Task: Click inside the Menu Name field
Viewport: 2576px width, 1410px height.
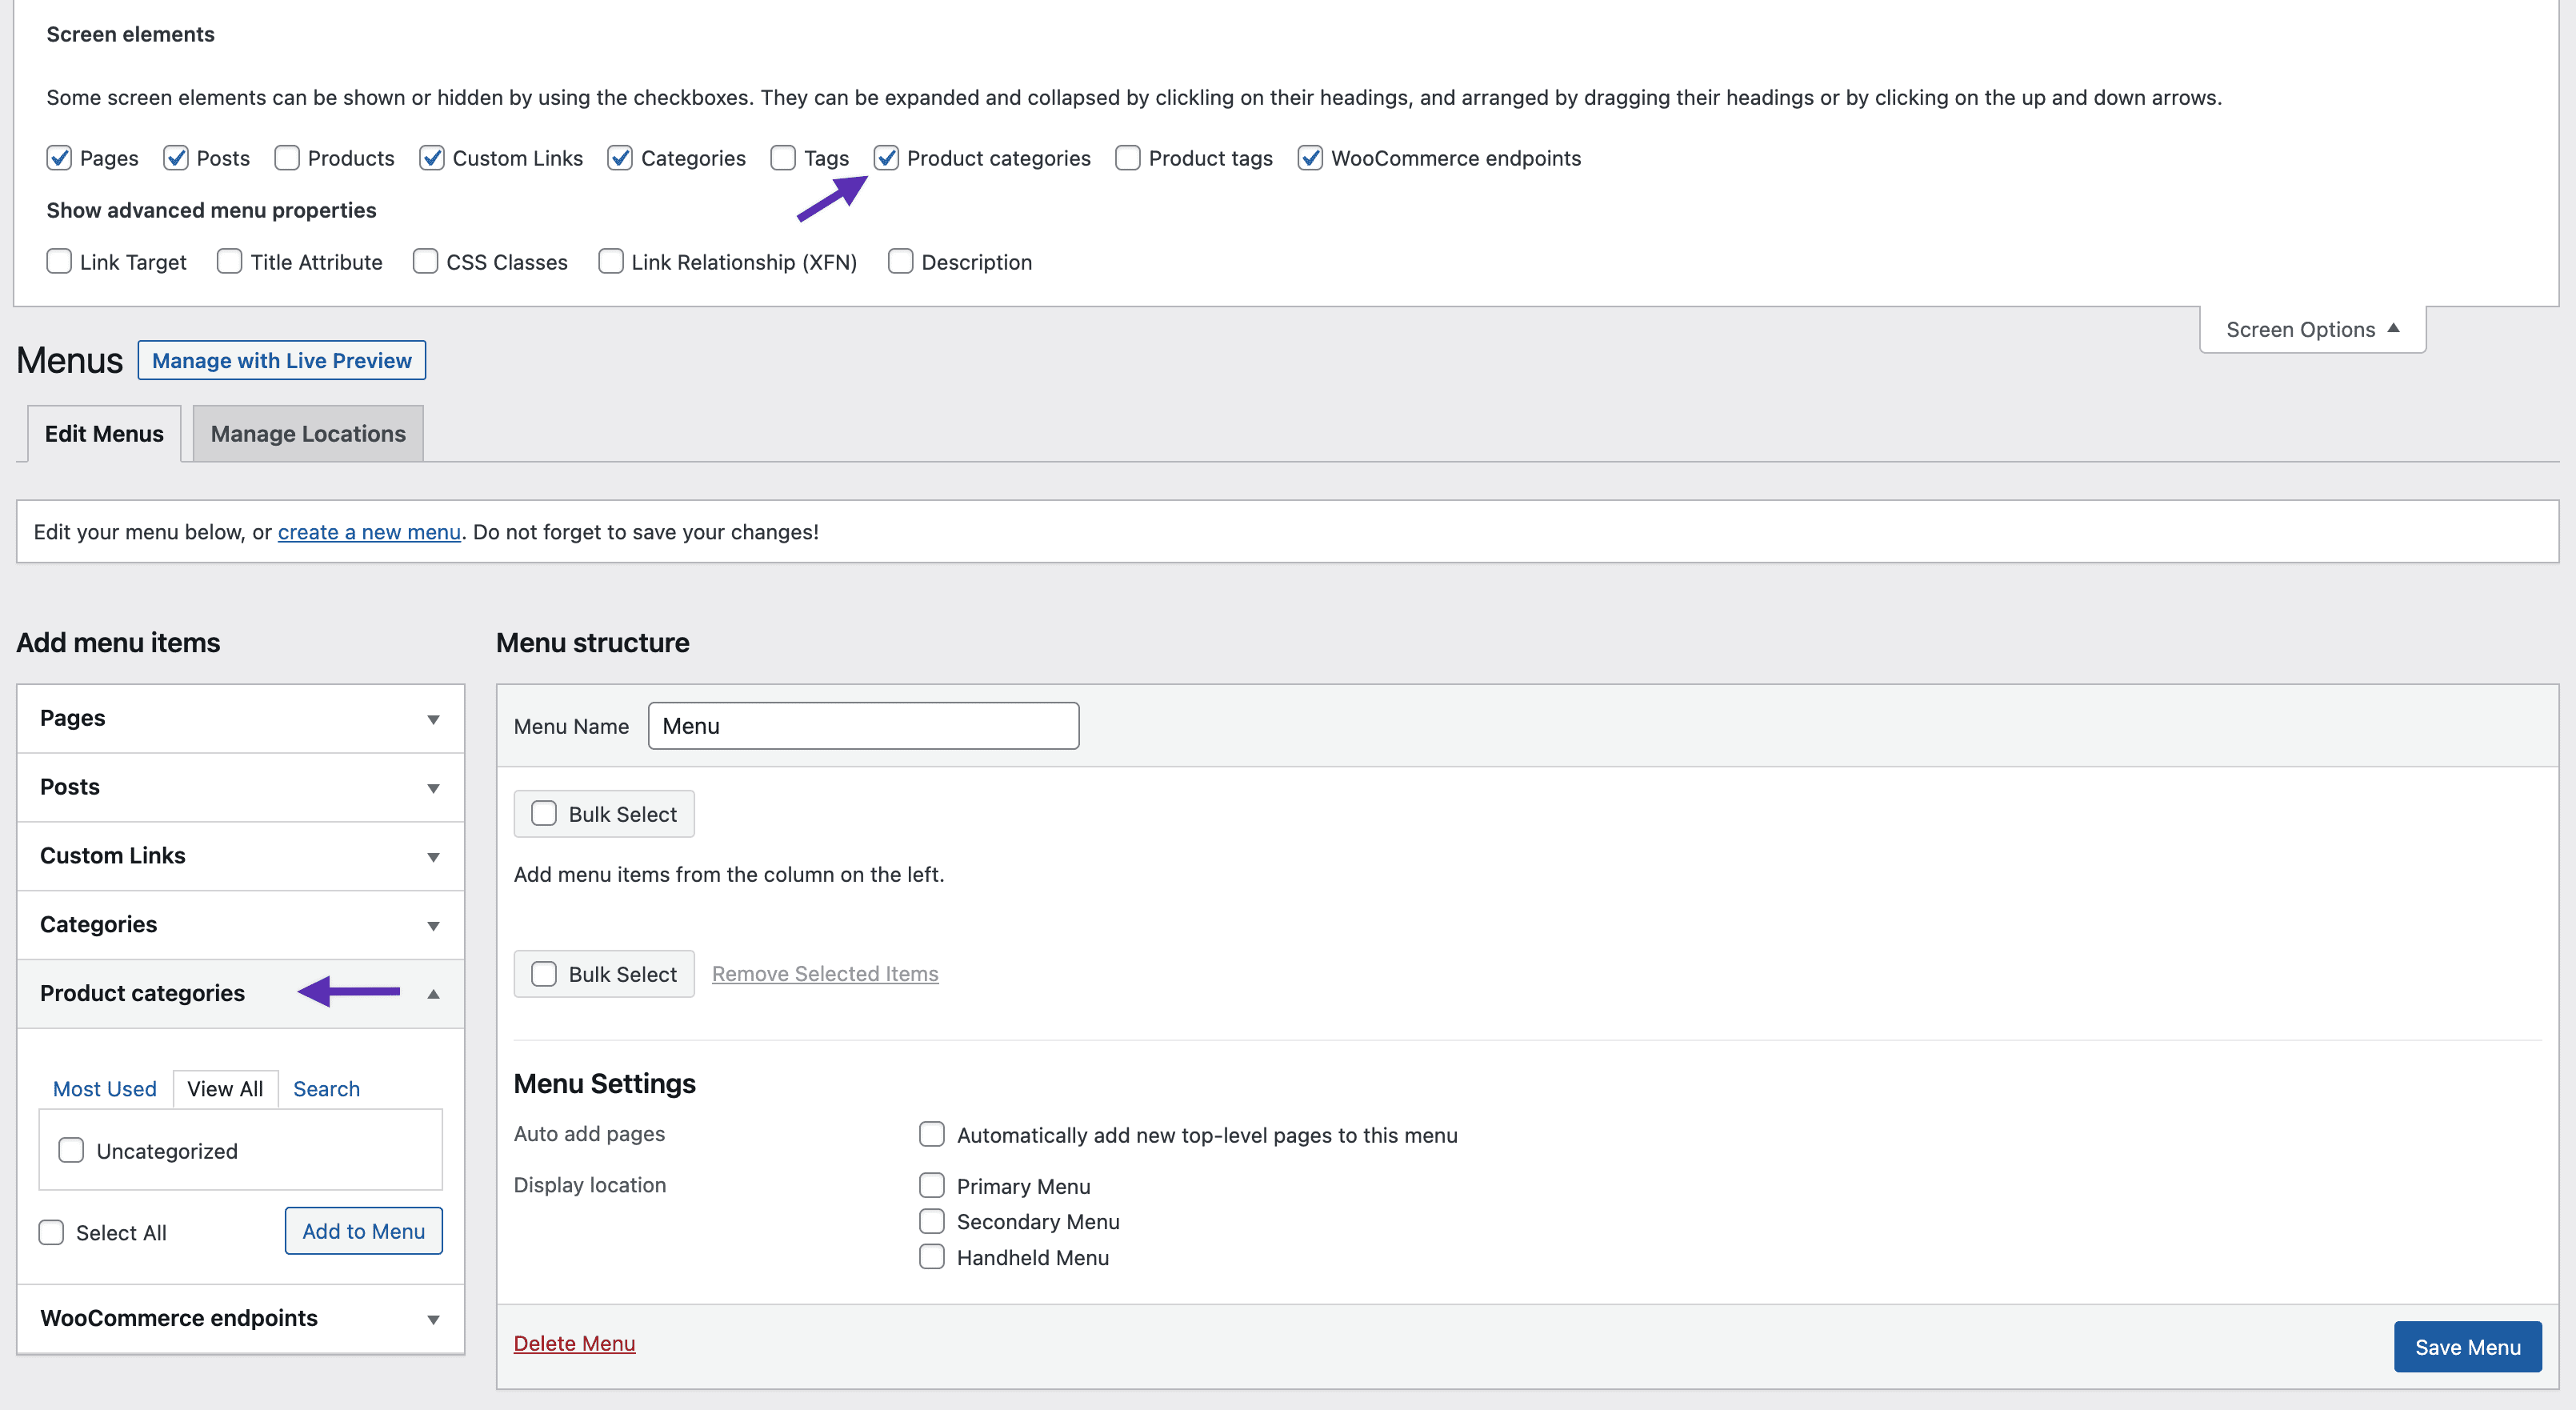Action: click(862, 725)
